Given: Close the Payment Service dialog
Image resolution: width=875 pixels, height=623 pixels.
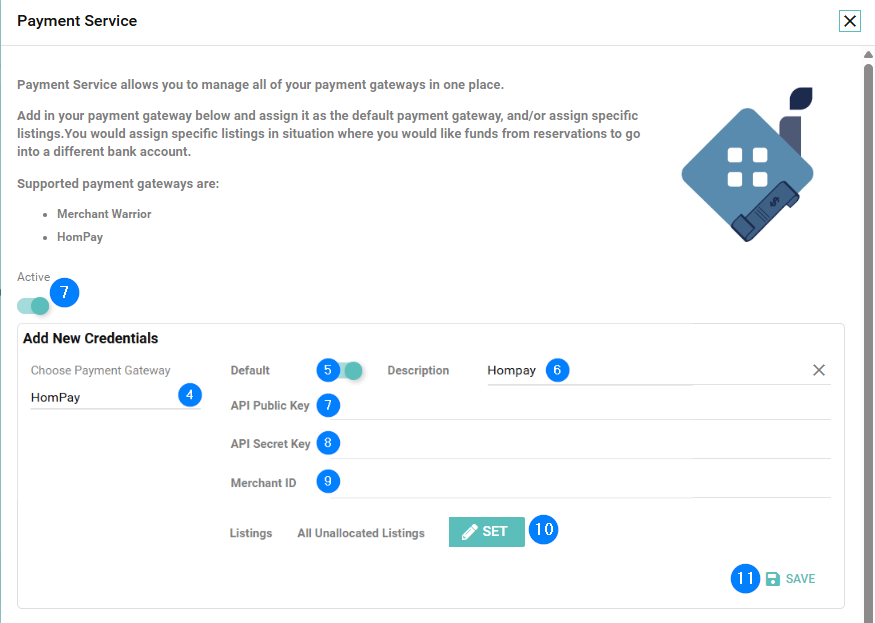Looking at the screenshot, I should 850,21.
